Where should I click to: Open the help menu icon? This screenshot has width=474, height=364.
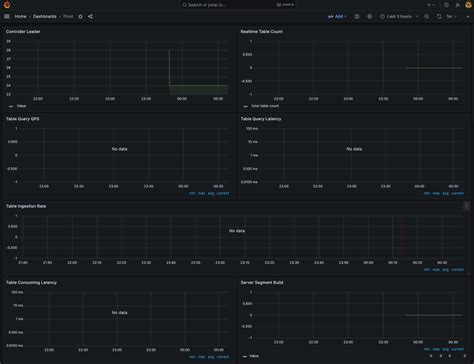(446, 5)
